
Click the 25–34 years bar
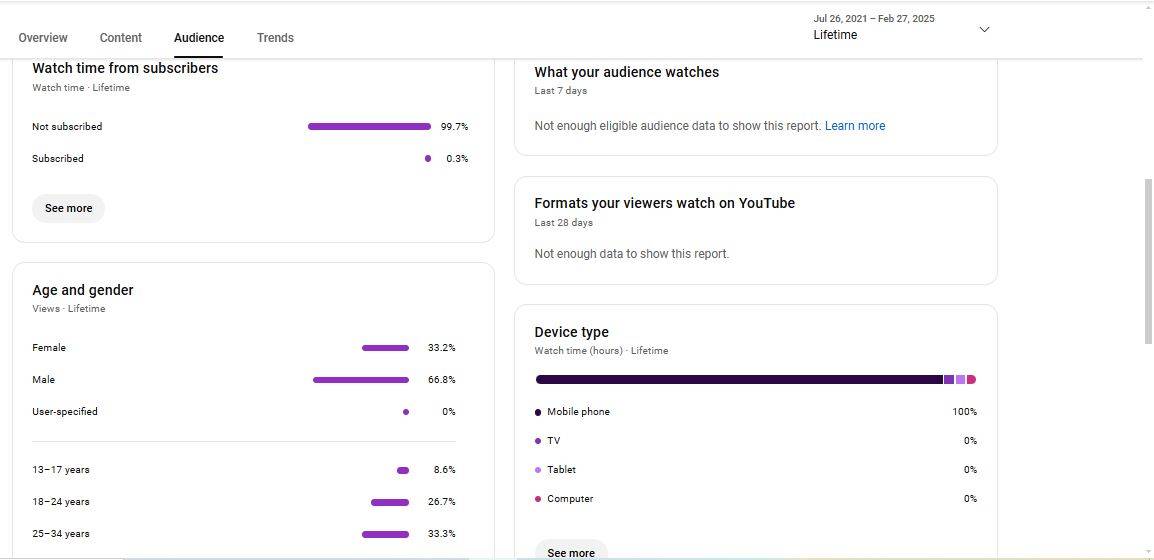(x=385, y=534)
